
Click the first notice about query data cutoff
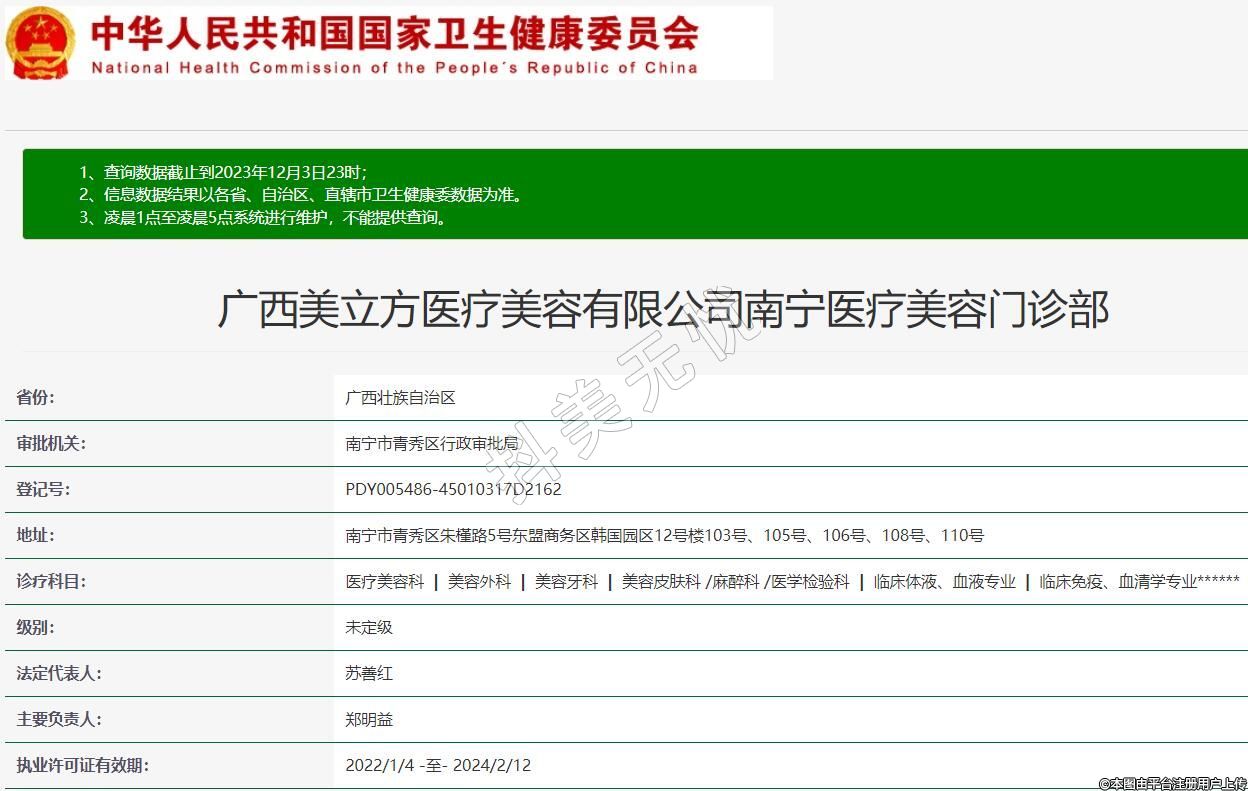(x=223, y=171)
